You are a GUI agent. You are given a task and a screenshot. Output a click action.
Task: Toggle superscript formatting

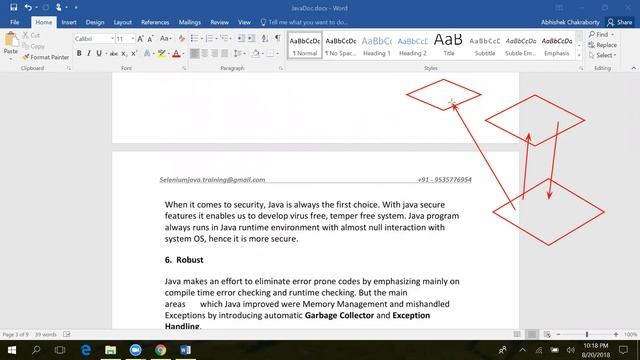(x=134, y=53)
